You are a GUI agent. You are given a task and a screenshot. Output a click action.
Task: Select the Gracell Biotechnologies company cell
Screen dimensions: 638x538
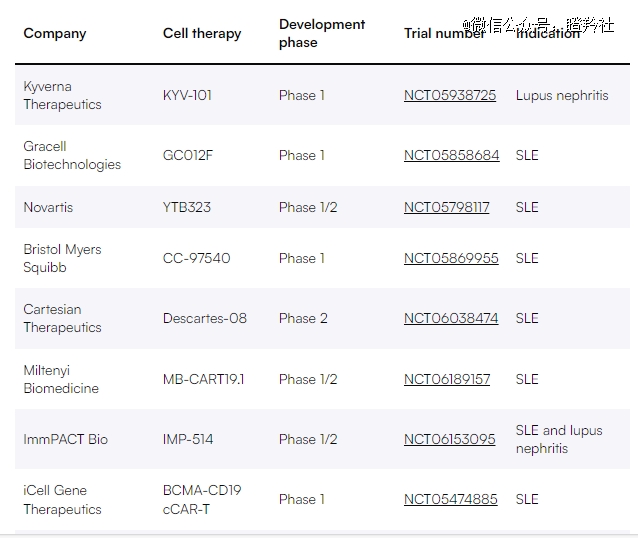[72, 155]
